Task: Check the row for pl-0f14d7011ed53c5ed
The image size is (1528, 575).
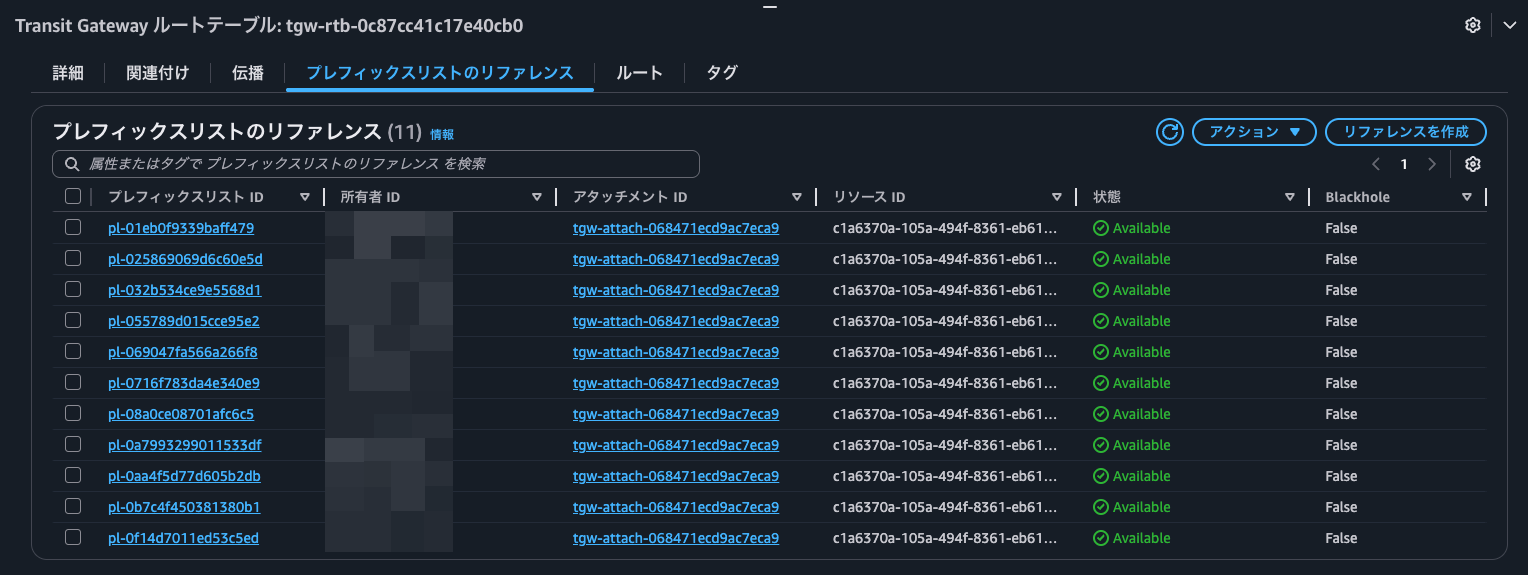Action: point(73,538)
